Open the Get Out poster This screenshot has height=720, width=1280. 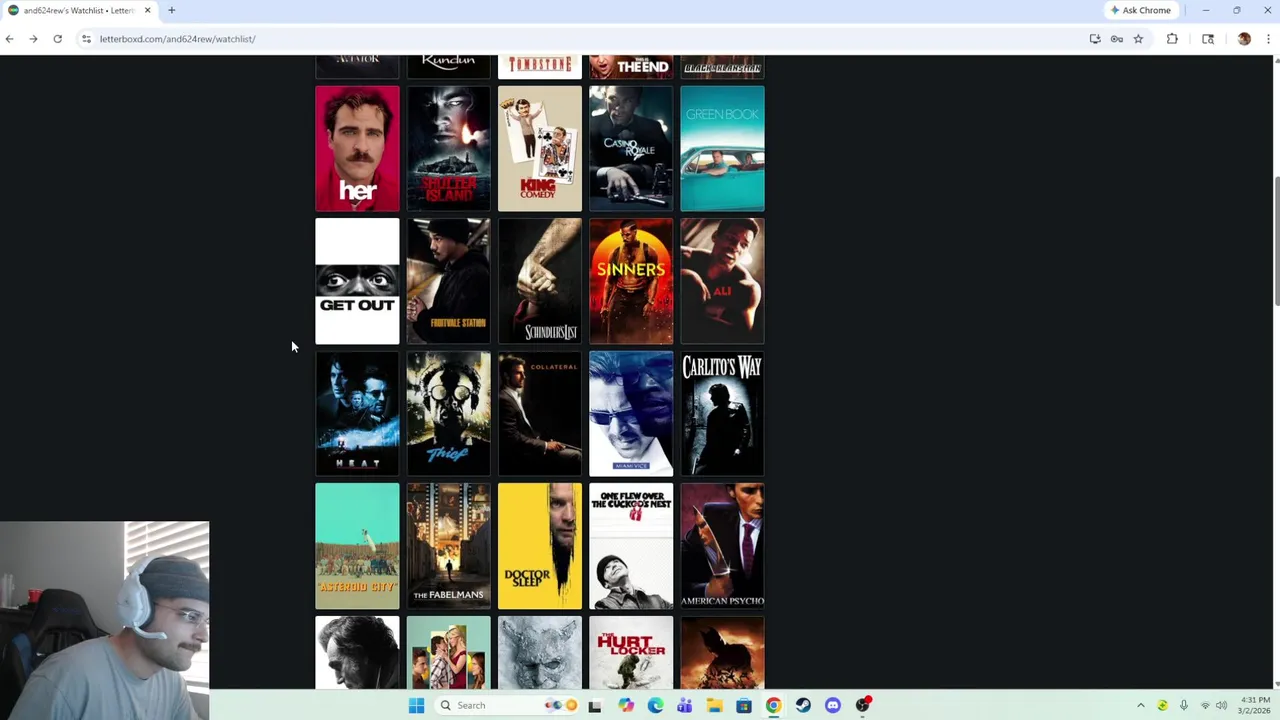(x=357, y=281)
